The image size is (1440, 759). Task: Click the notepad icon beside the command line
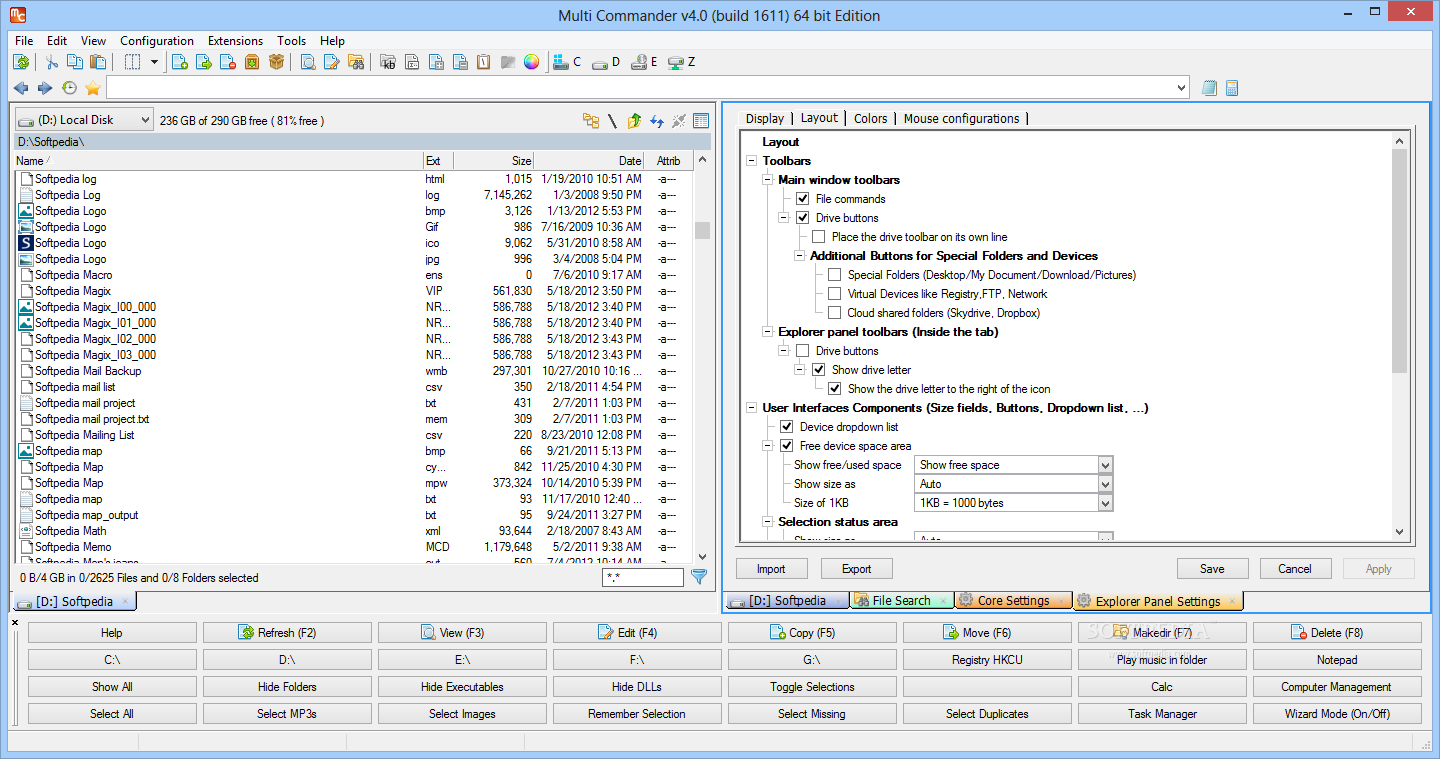pos(1209,88)
